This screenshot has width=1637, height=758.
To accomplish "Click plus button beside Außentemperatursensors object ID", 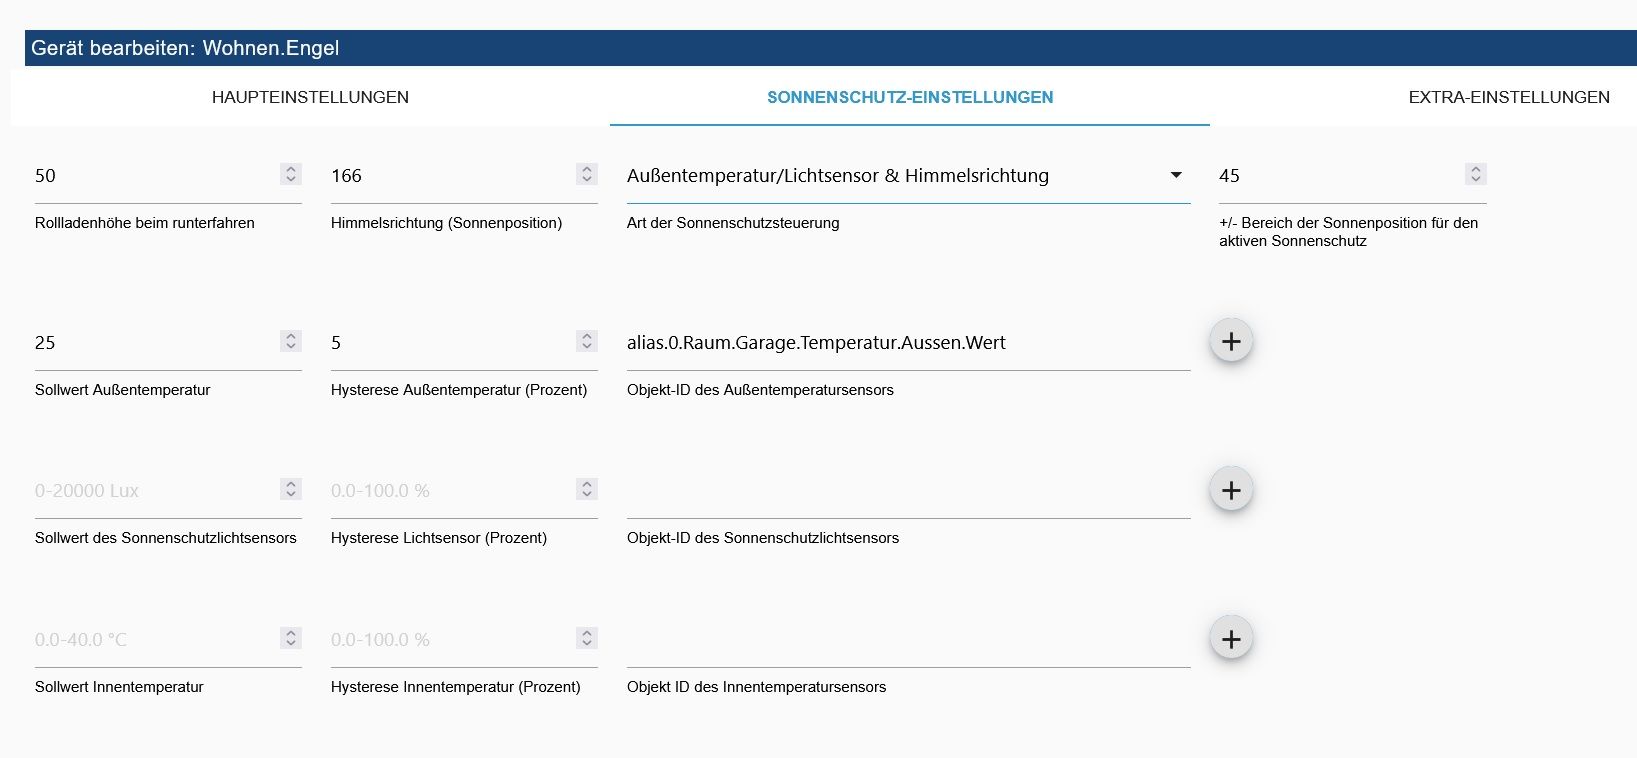I will coord(1231,341).
